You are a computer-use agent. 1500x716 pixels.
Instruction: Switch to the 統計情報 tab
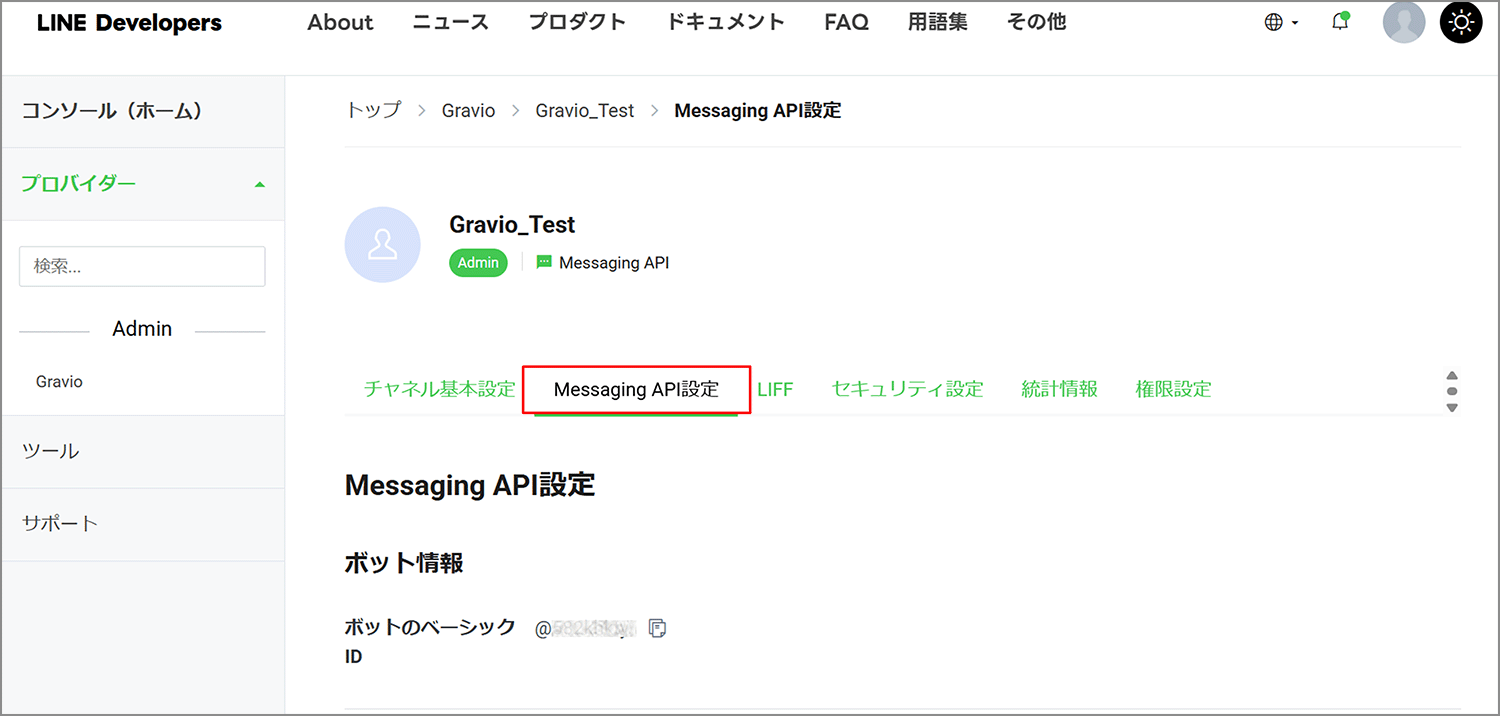tap(1059, 389)
